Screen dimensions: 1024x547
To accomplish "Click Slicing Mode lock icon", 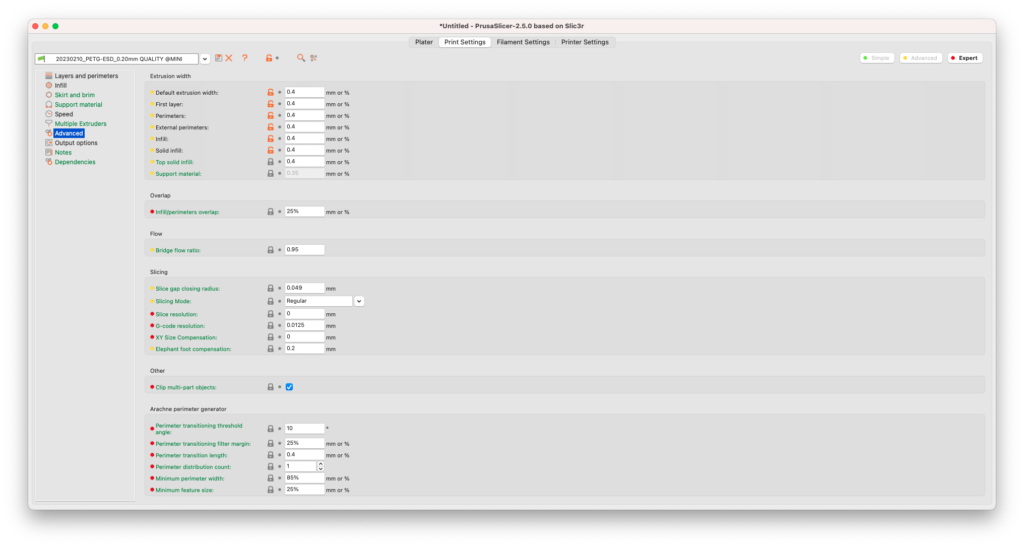I will click(270, 302).
